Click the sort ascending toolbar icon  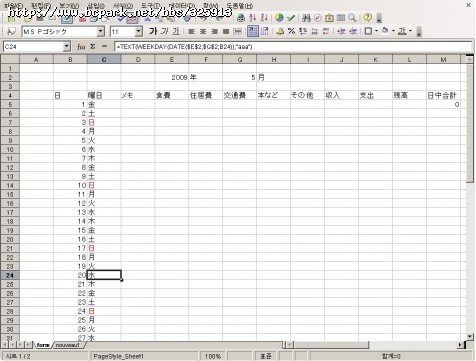(253, 18)
